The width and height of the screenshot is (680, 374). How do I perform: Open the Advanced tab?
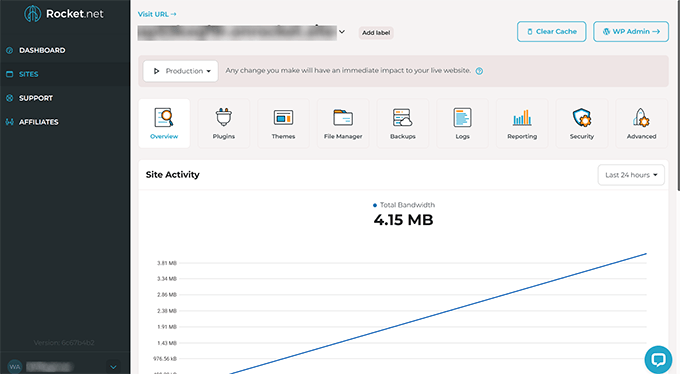641,123
